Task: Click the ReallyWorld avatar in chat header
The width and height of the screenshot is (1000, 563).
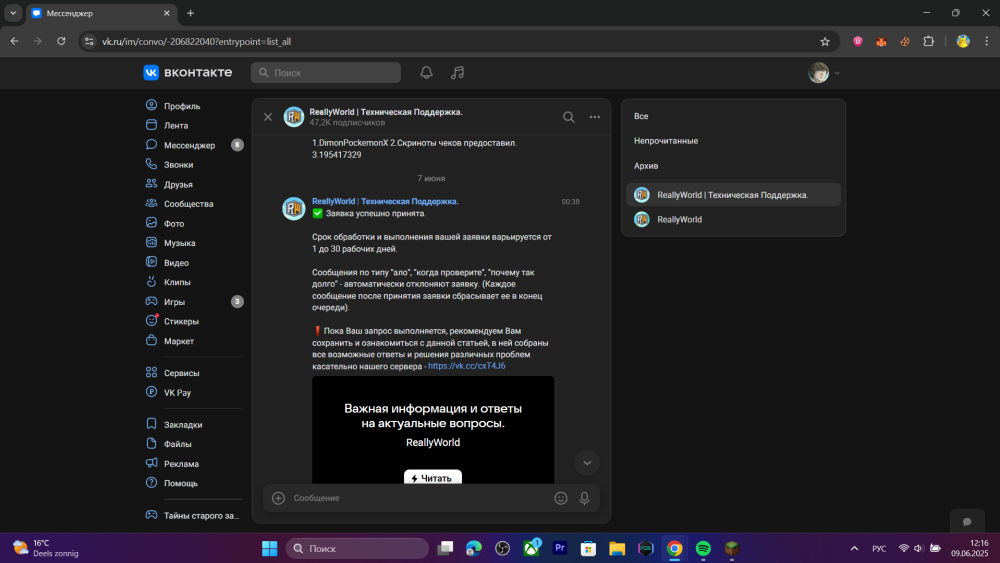Action: 294,117
